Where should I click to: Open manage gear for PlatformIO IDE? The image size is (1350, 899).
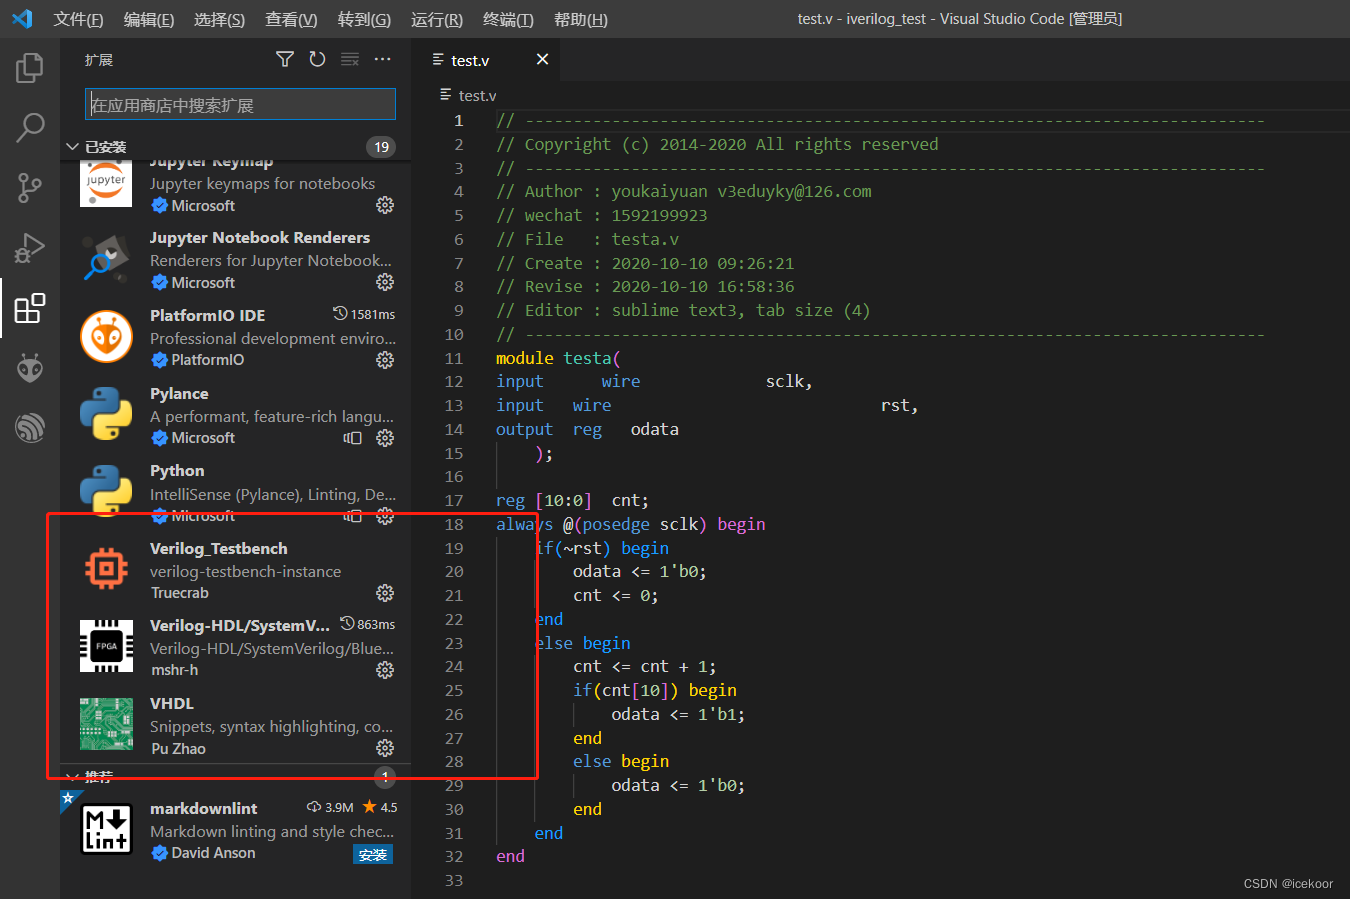point(385,360)
